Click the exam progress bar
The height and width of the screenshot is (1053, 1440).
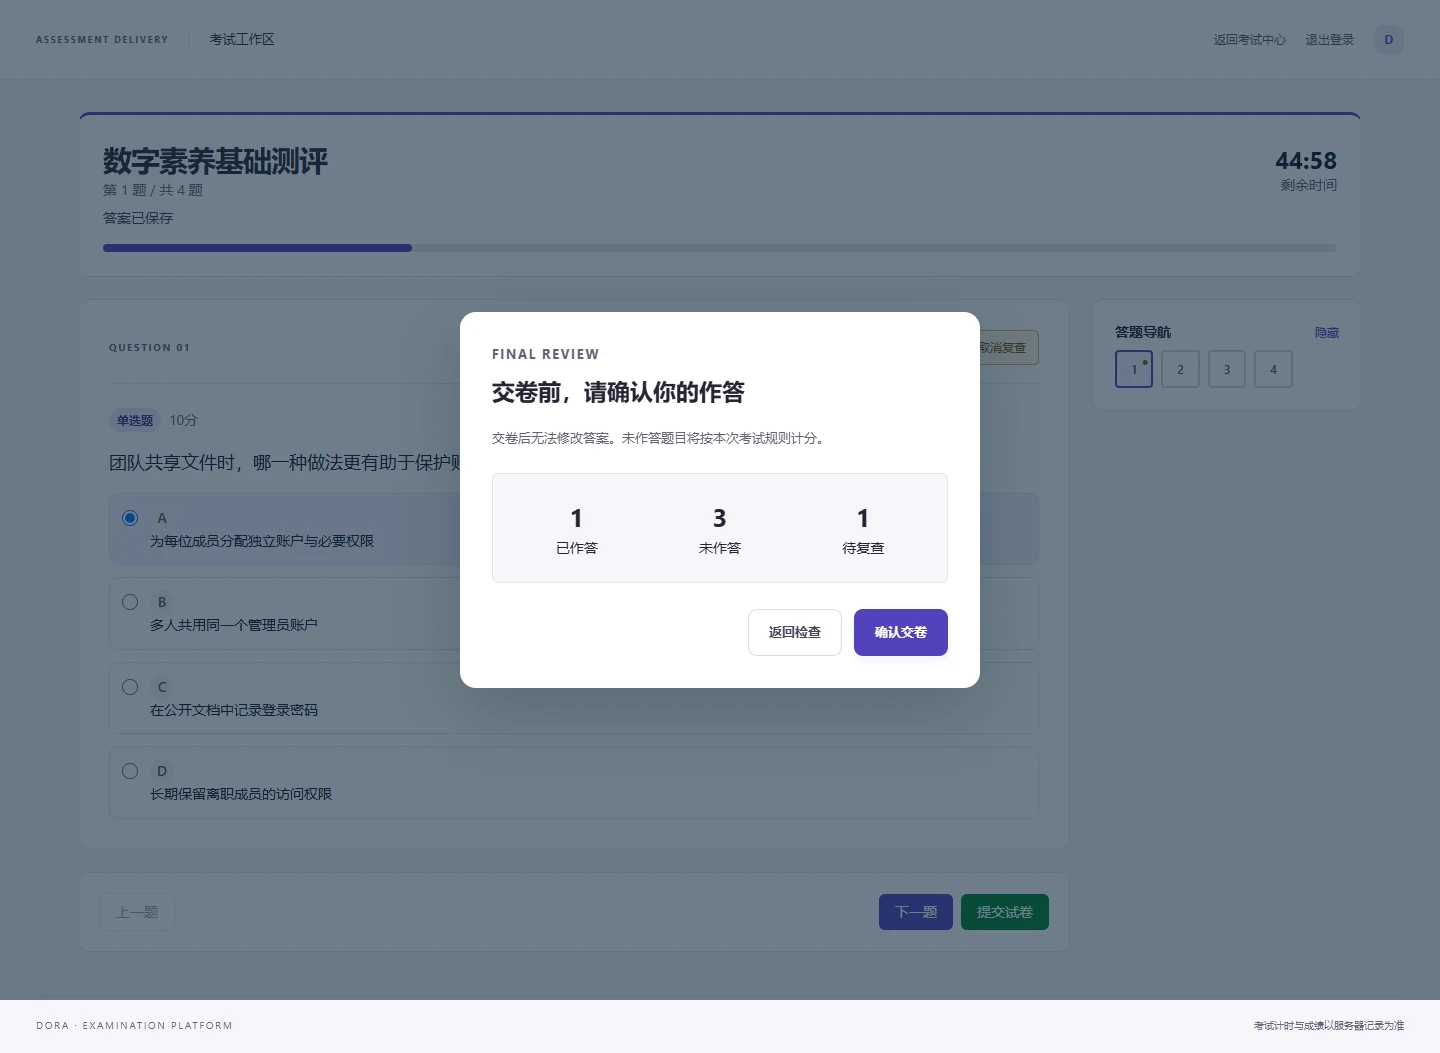(720, 248)
